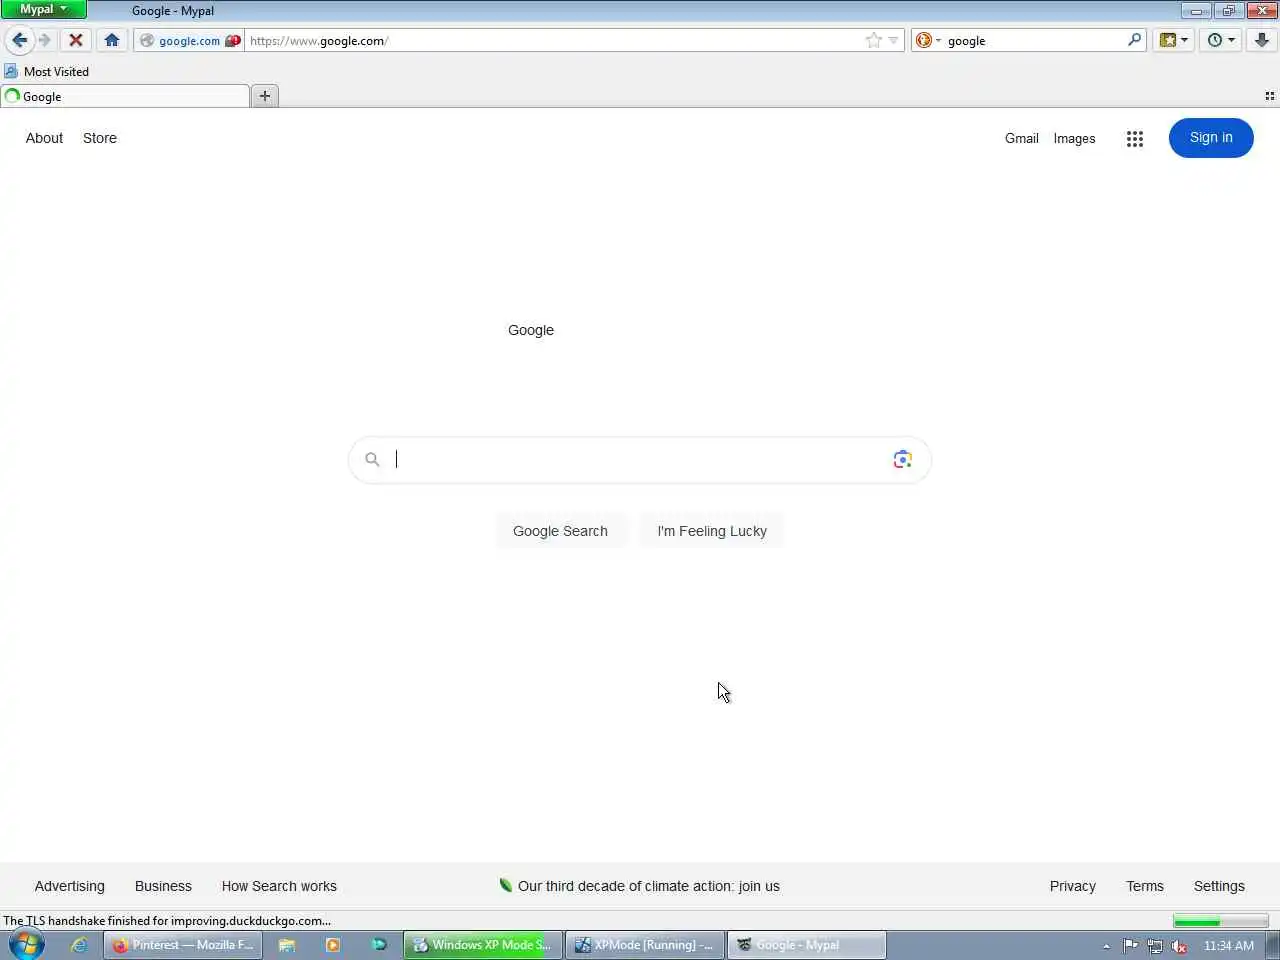Click the Google Search button
This screenshot has height=960, width=1280.
tap(560, 531)
